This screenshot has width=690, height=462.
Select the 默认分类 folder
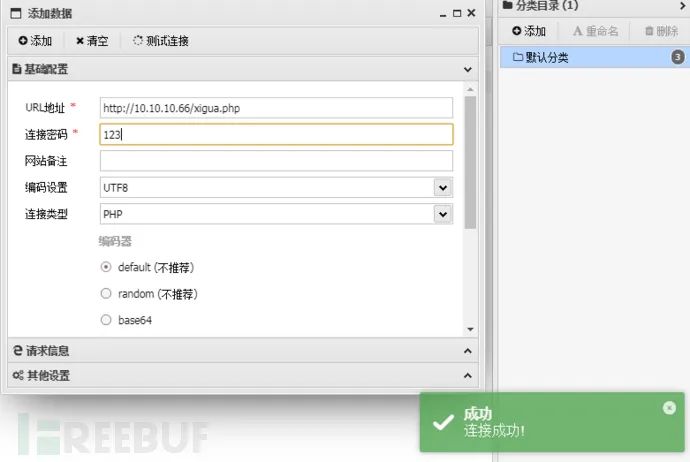(x=595, y=57)
